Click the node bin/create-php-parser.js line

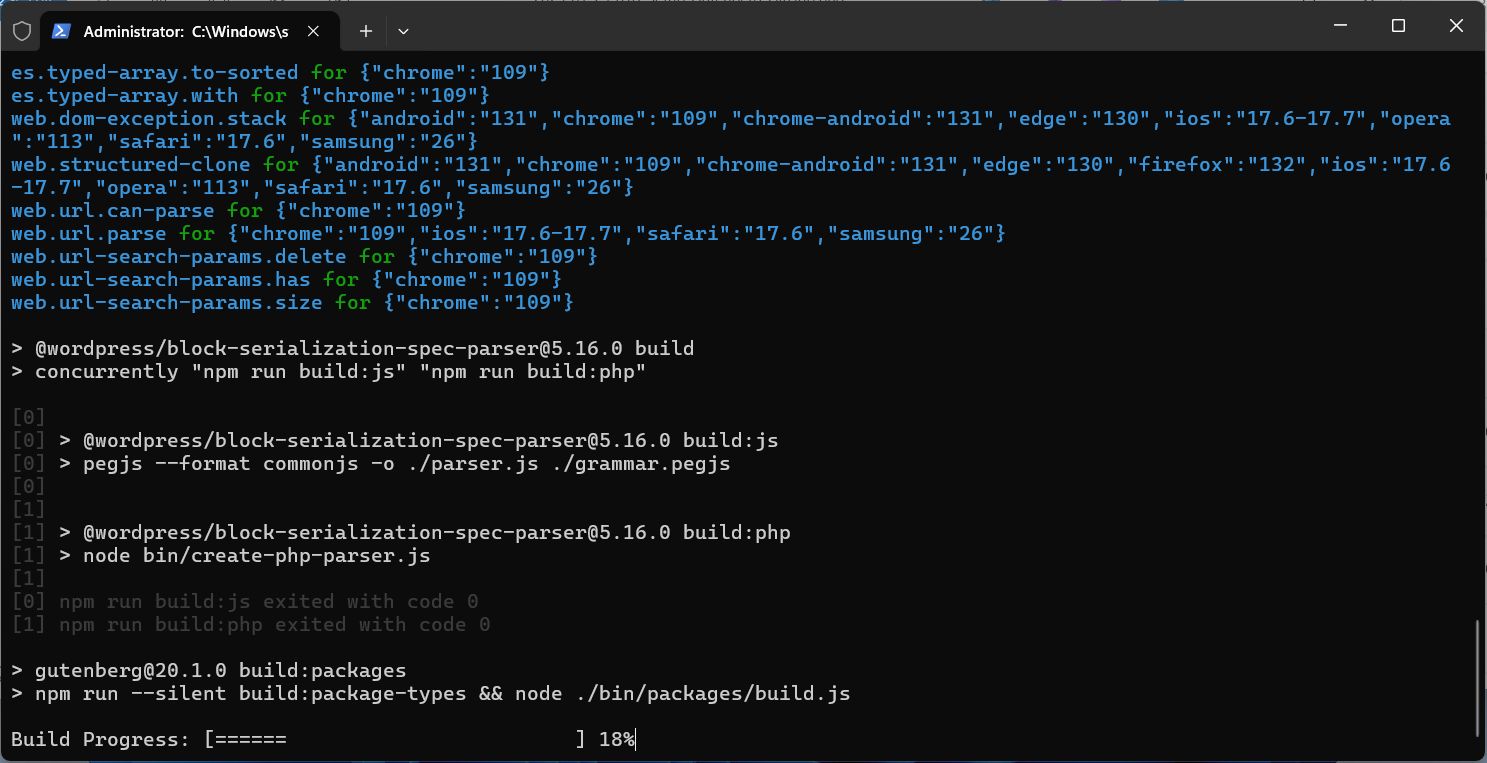click(245, 556)
